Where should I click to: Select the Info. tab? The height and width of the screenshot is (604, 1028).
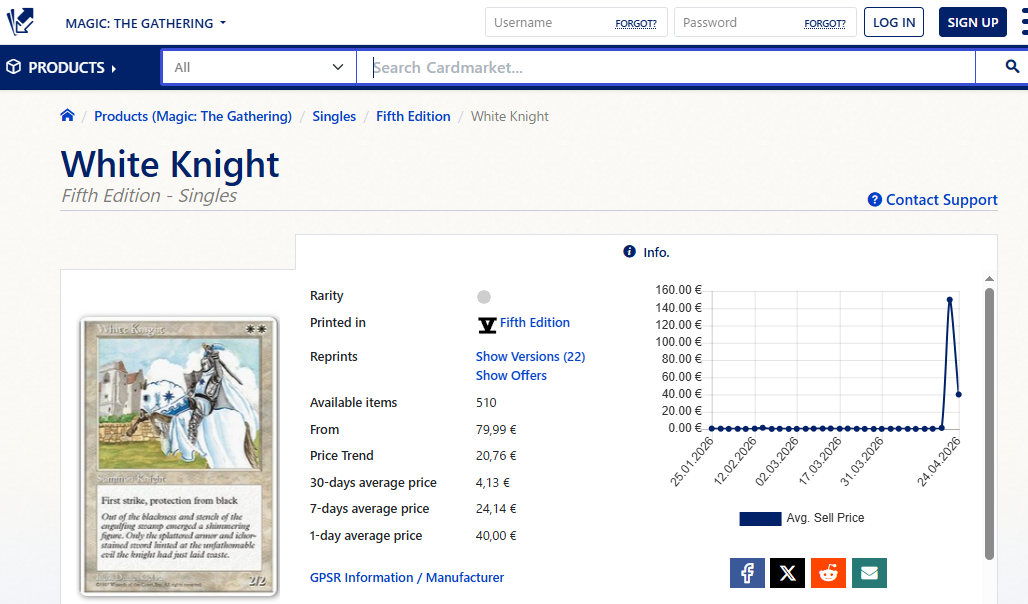click(x=646, y=252)
